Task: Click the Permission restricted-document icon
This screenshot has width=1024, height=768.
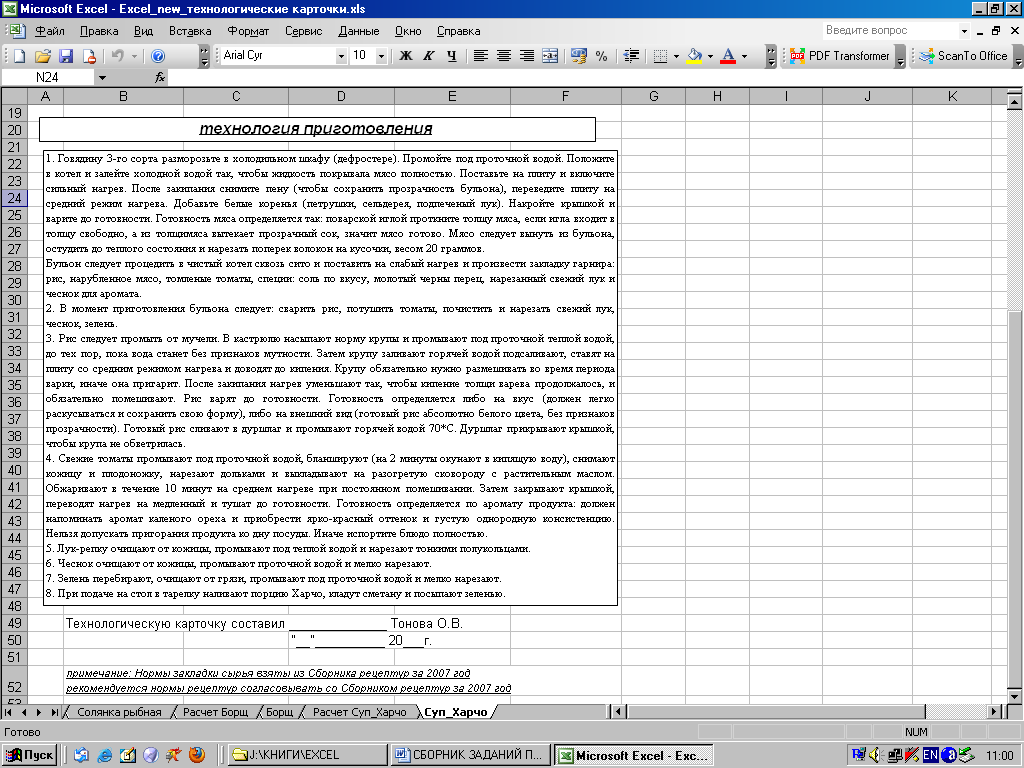Action: [x=89, y=56]
